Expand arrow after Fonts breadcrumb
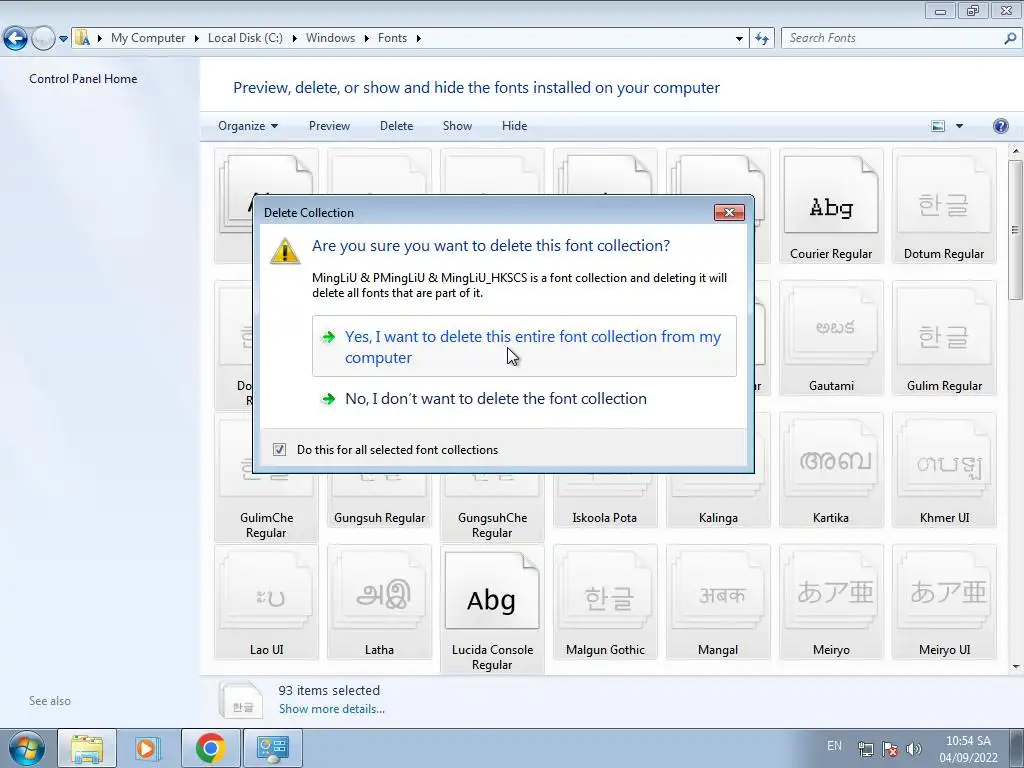Image resolution: width=1024 pixels, height=768 pixels. tap(419, 38)
